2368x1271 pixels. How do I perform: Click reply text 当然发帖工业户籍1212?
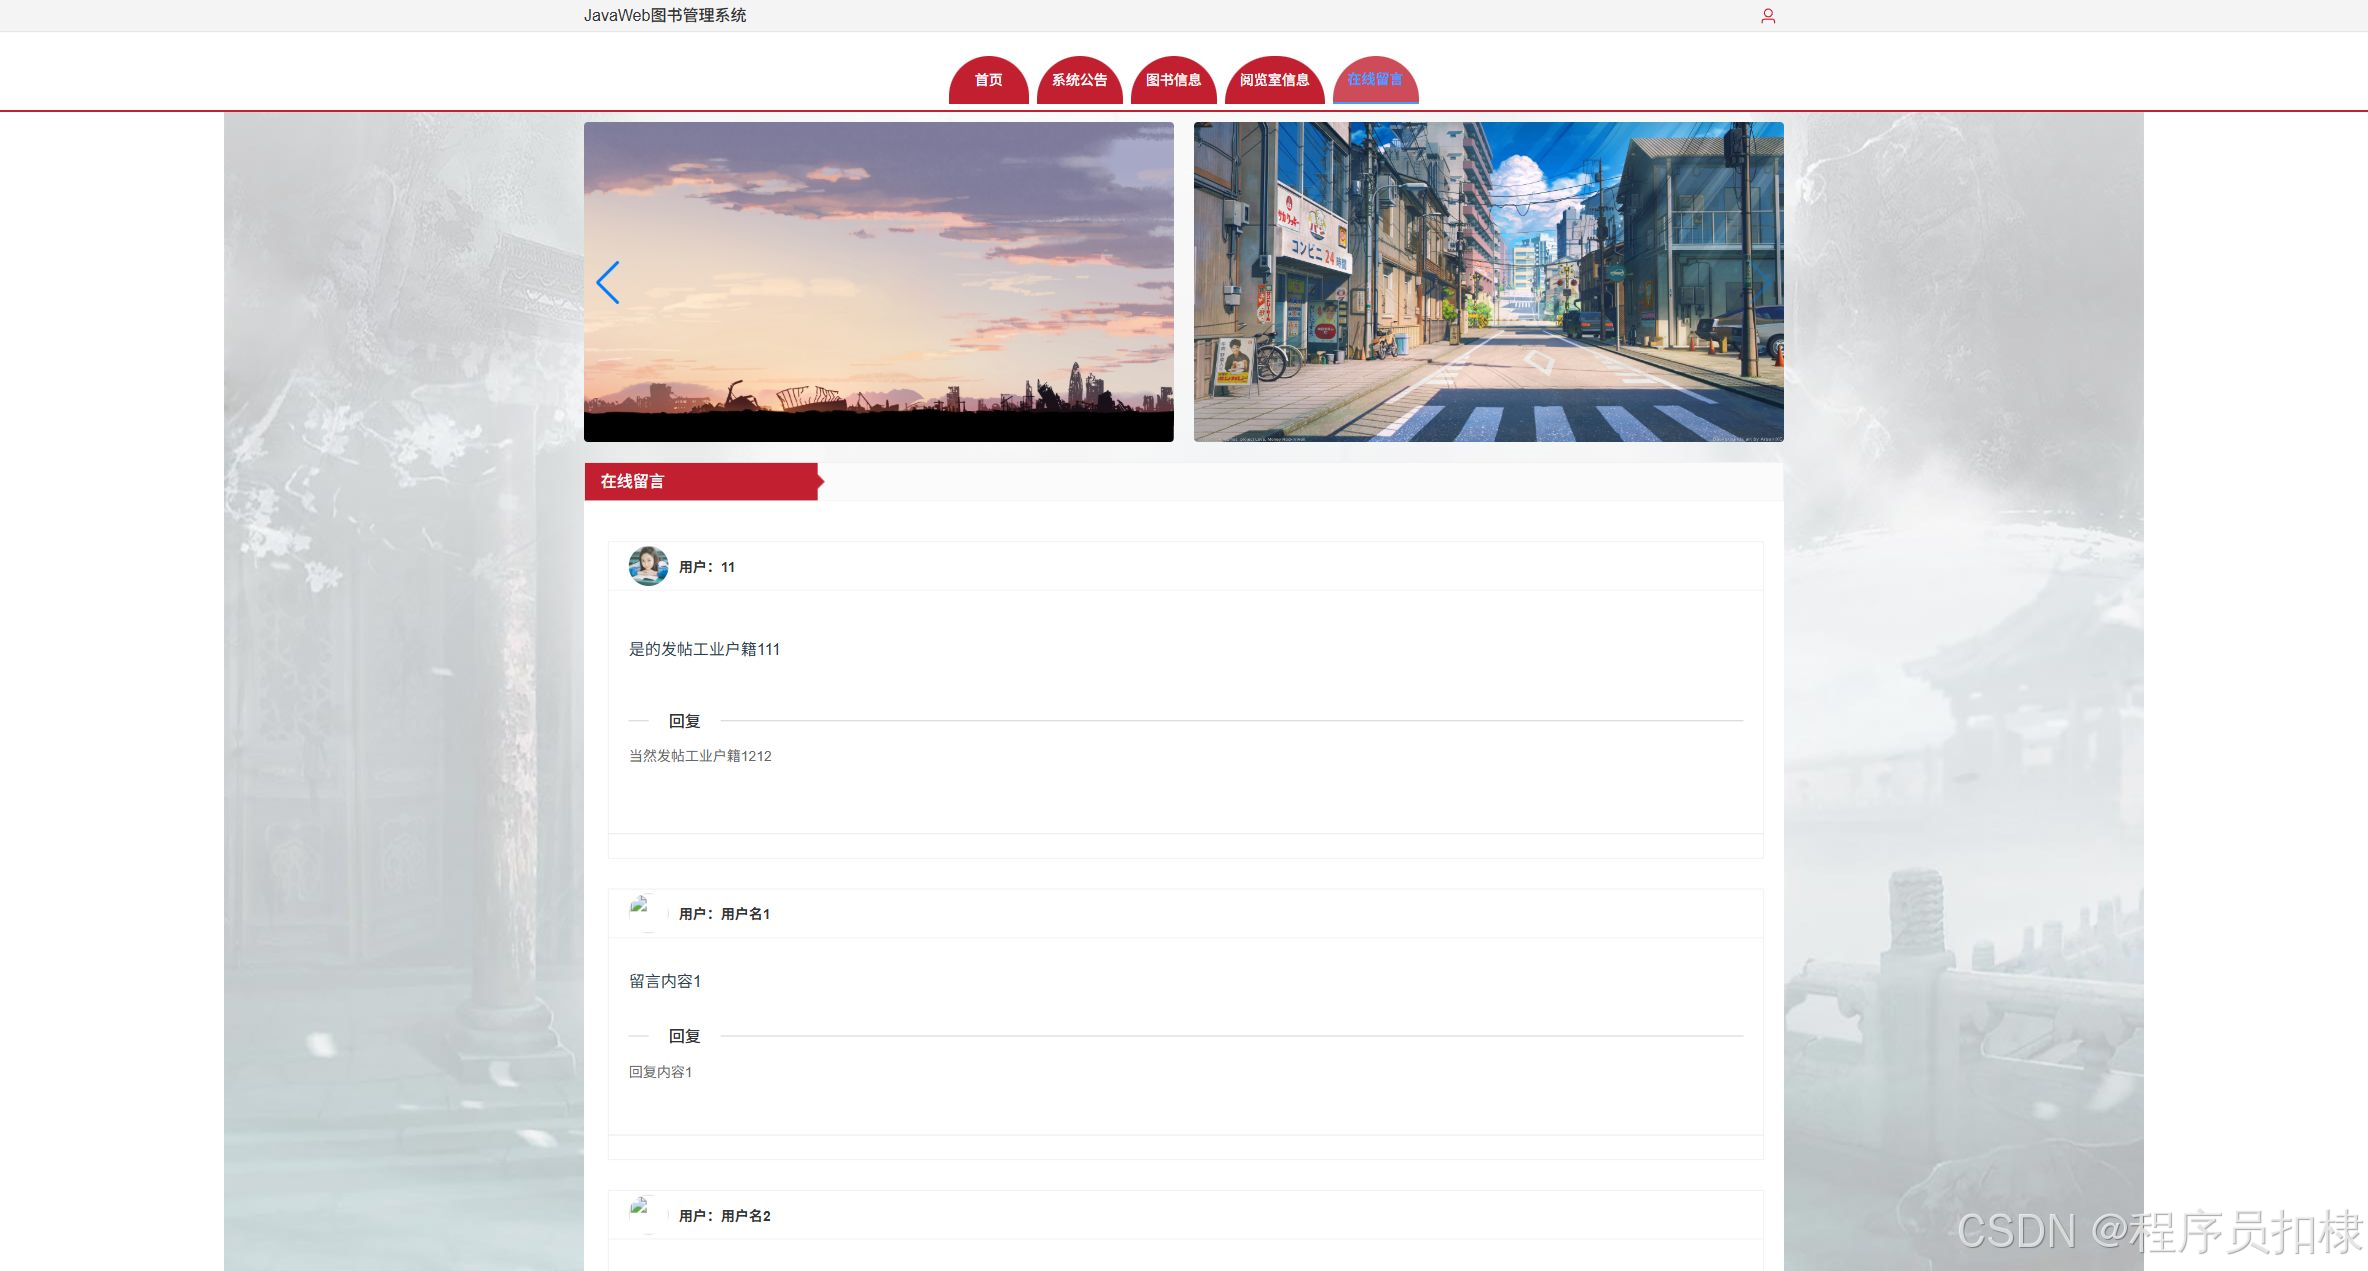[x=700, y=756]
